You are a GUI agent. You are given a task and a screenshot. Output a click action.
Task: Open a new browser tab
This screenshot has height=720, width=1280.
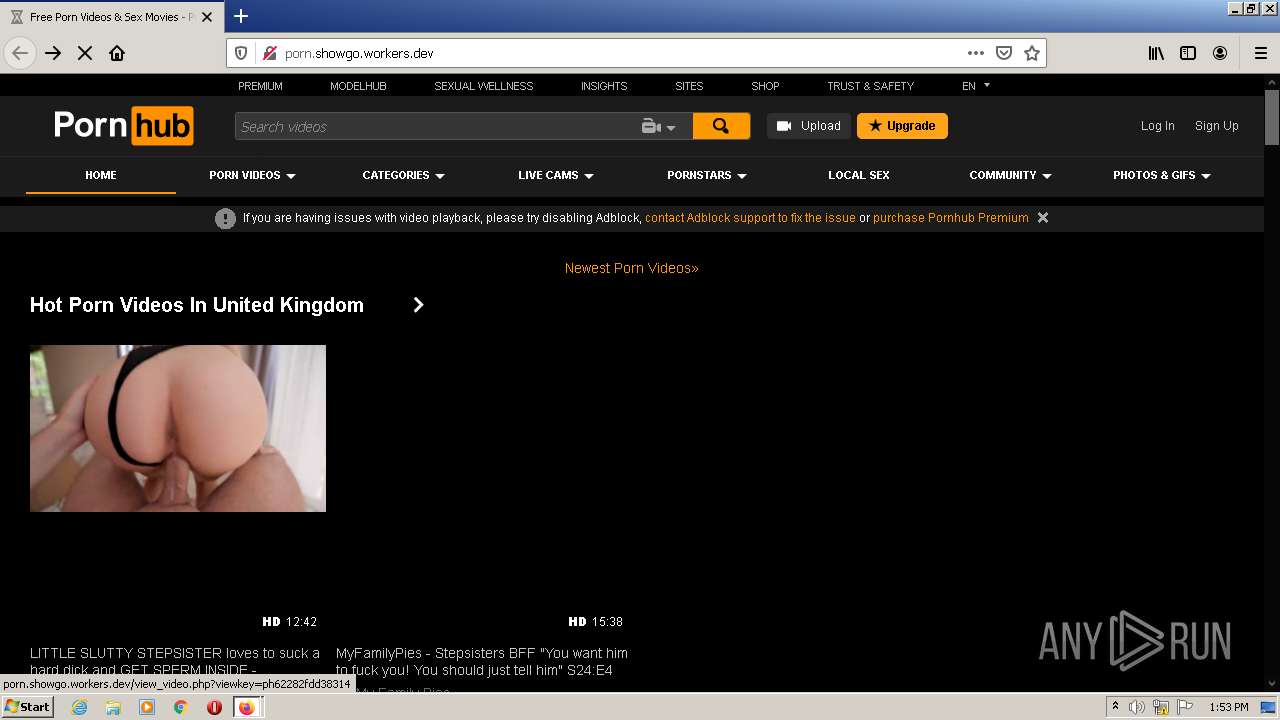(x=241, y=16)
